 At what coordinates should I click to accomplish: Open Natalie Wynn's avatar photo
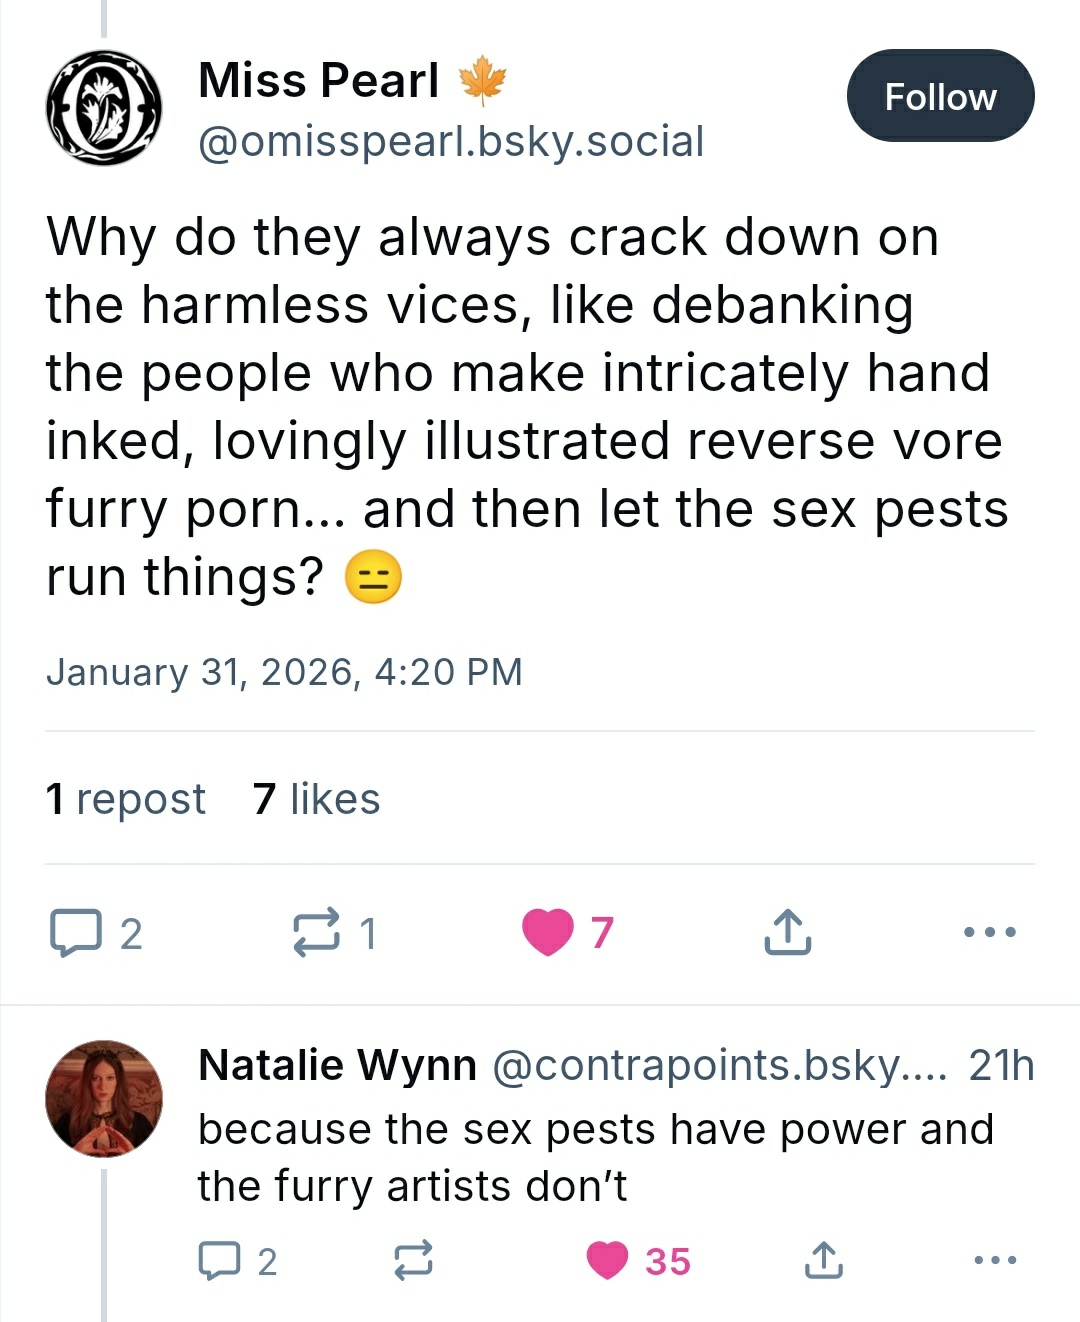tap(104, 1098)
